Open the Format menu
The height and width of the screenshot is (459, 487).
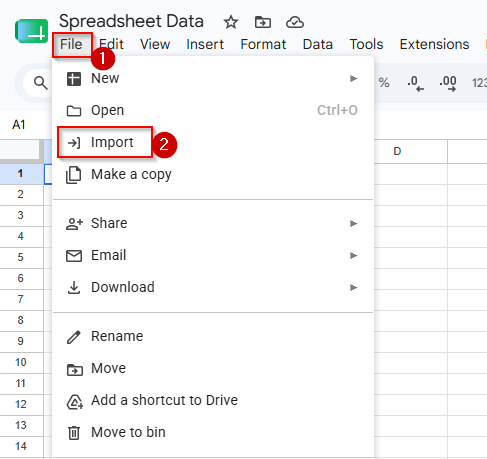263,44
